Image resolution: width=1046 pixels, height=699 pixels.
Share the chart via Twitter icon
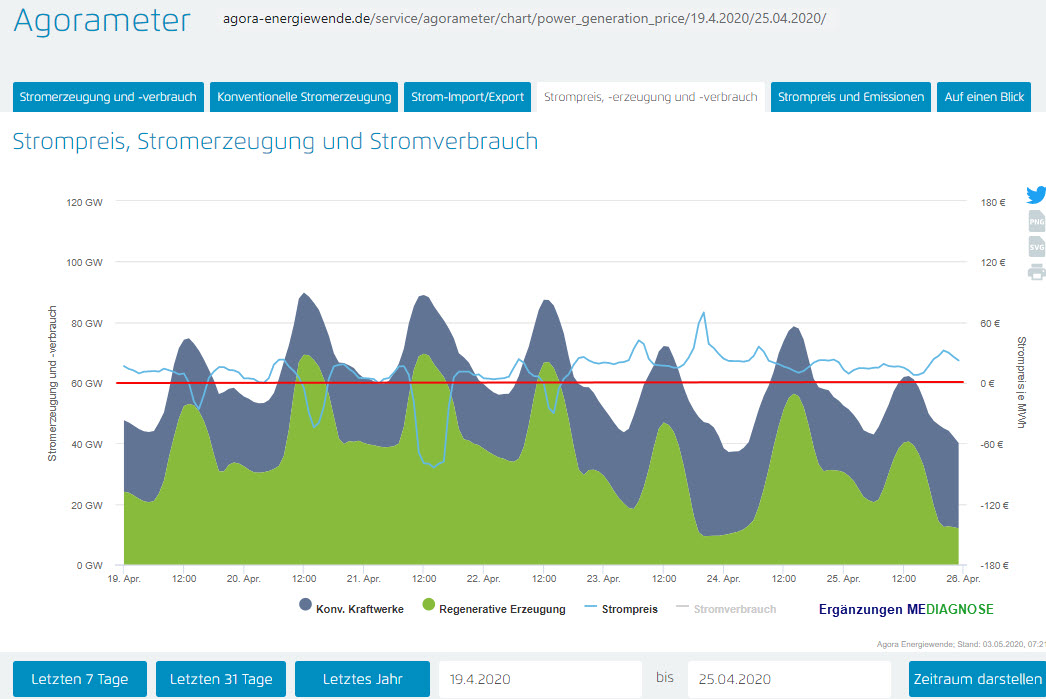(x=1036, y=195)
